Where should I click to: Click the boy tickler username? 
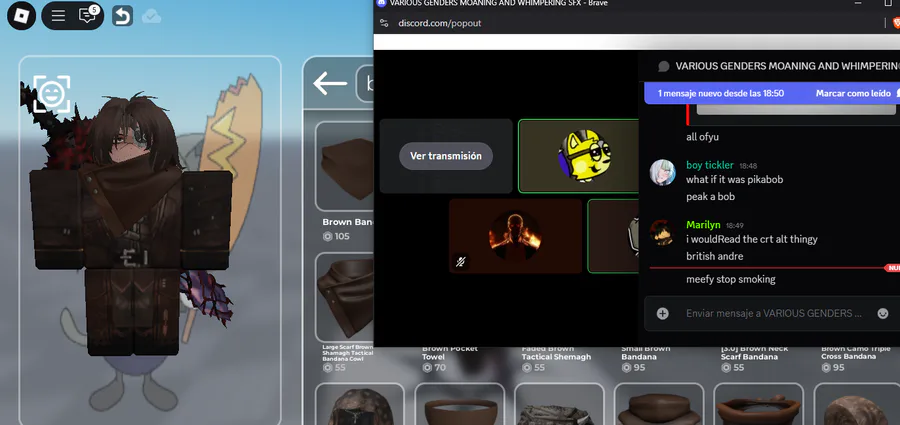click(x=709, y=165)
